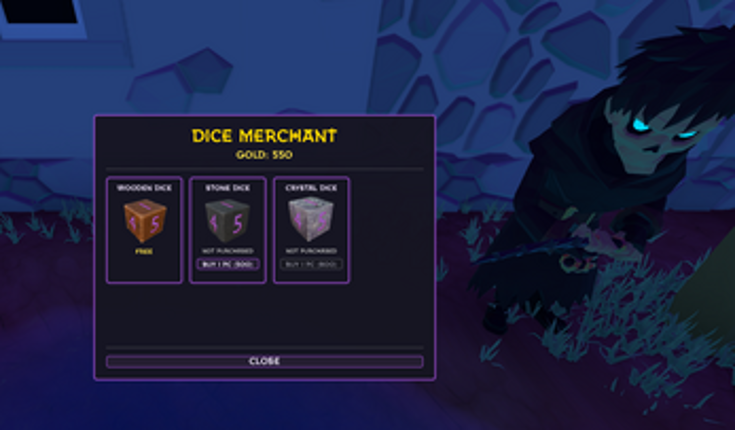Click Not Purchased status under Stone Dice
This screenshot has width=735, height=430.
coord(228,251)
